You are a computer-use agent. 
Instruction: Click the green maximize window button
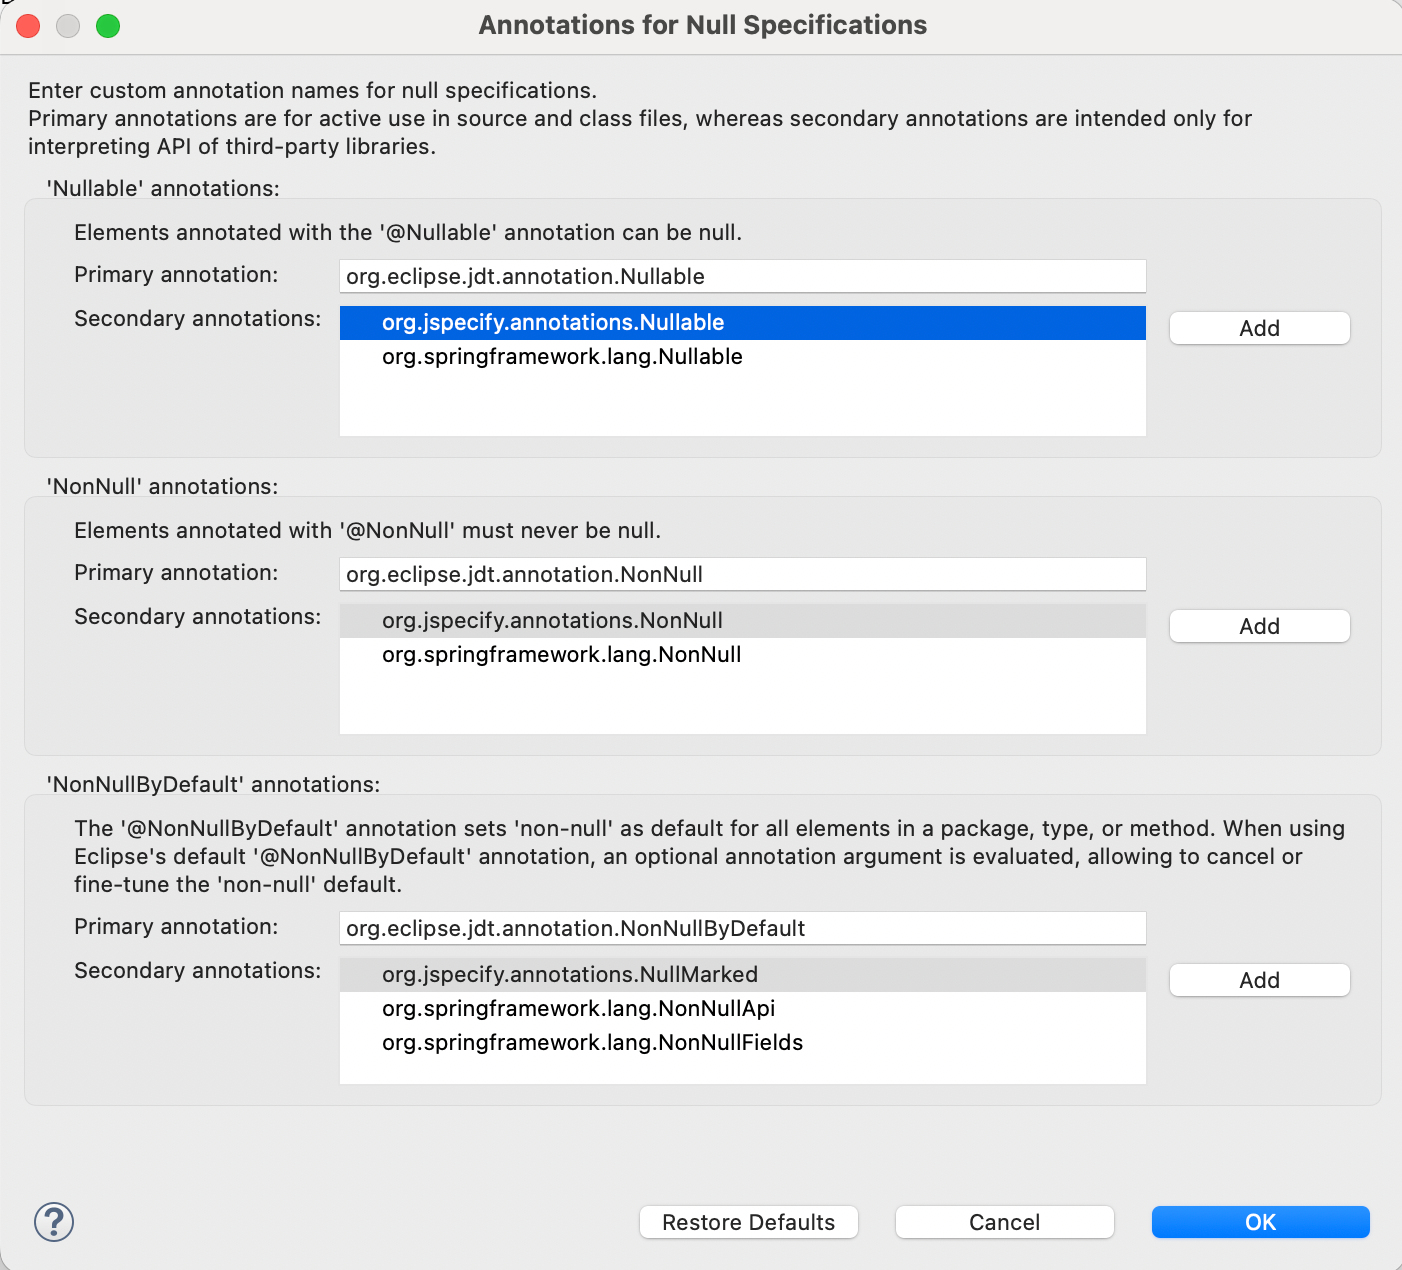point(108,26)
